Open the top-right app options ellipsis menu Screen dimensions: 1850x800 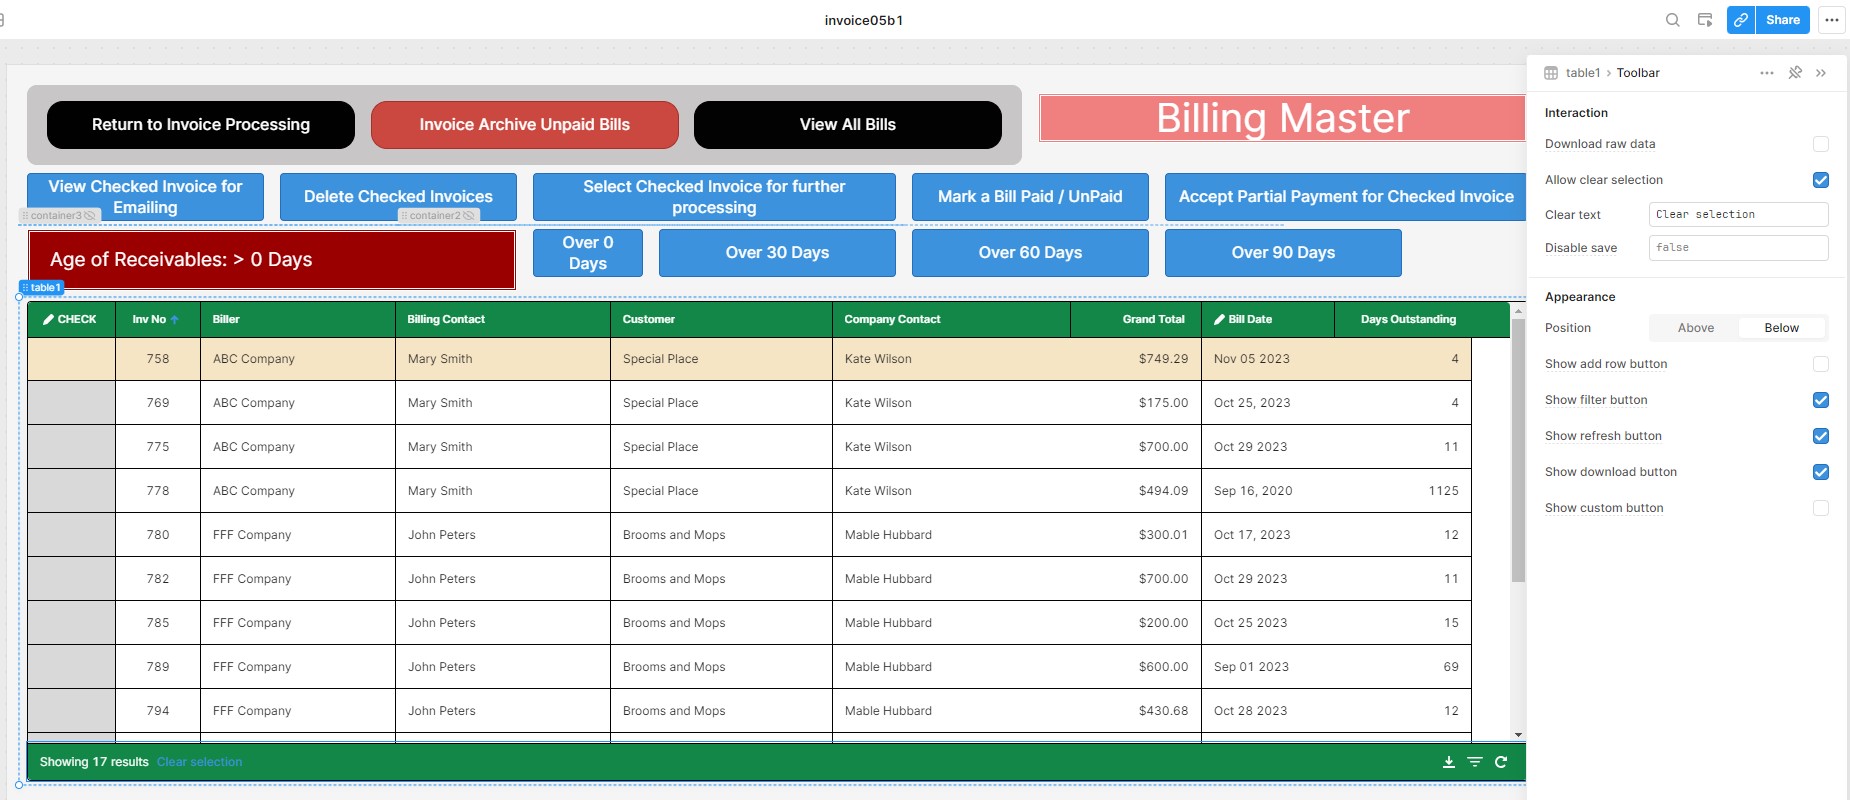click(1832, 20)
